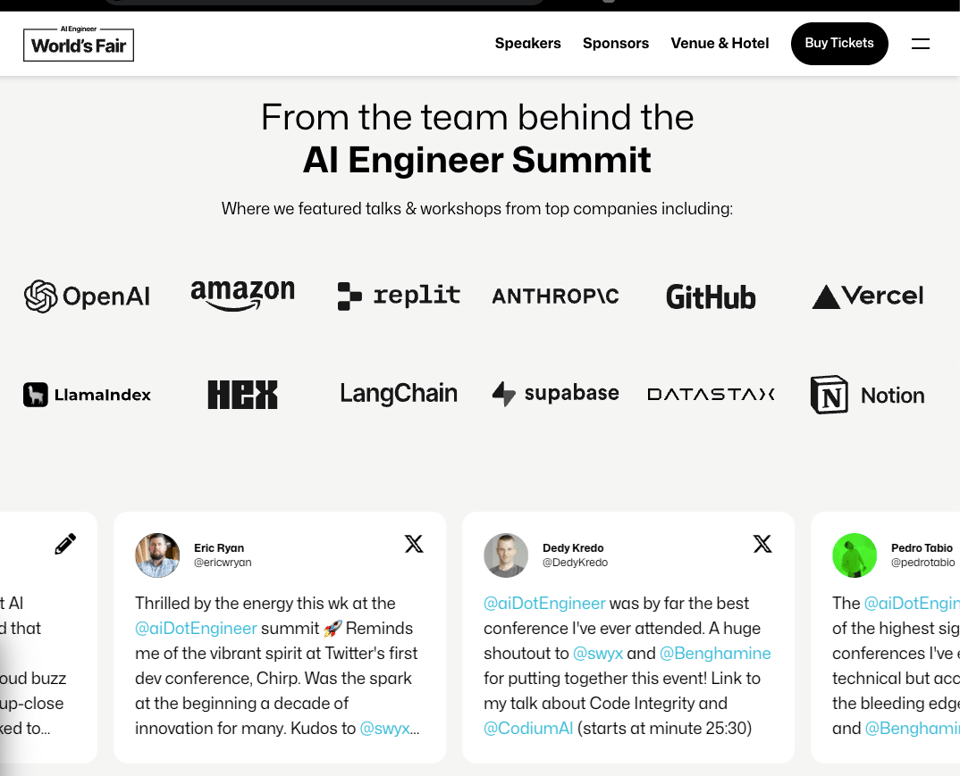Click the Supabase logo

tap(555, 394)
